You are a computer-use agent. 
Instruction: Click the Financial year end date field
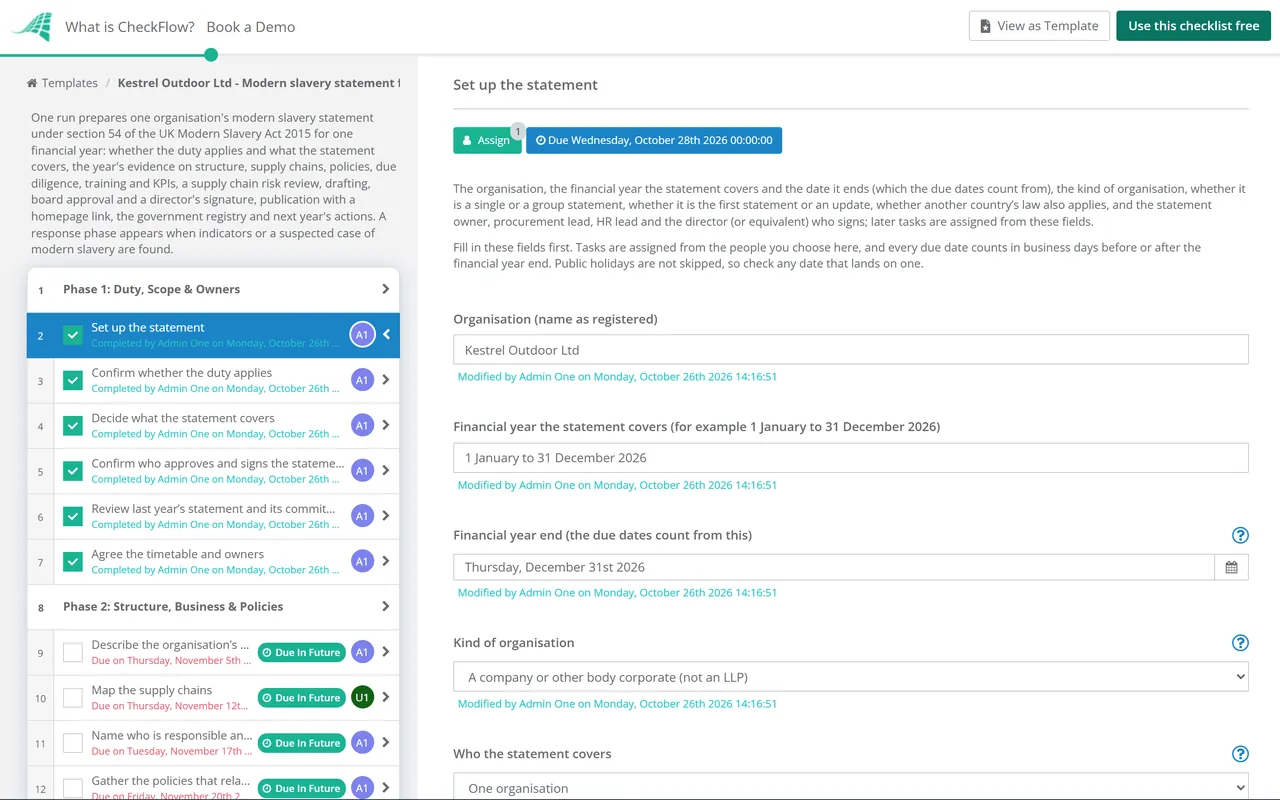click(834, 567)
